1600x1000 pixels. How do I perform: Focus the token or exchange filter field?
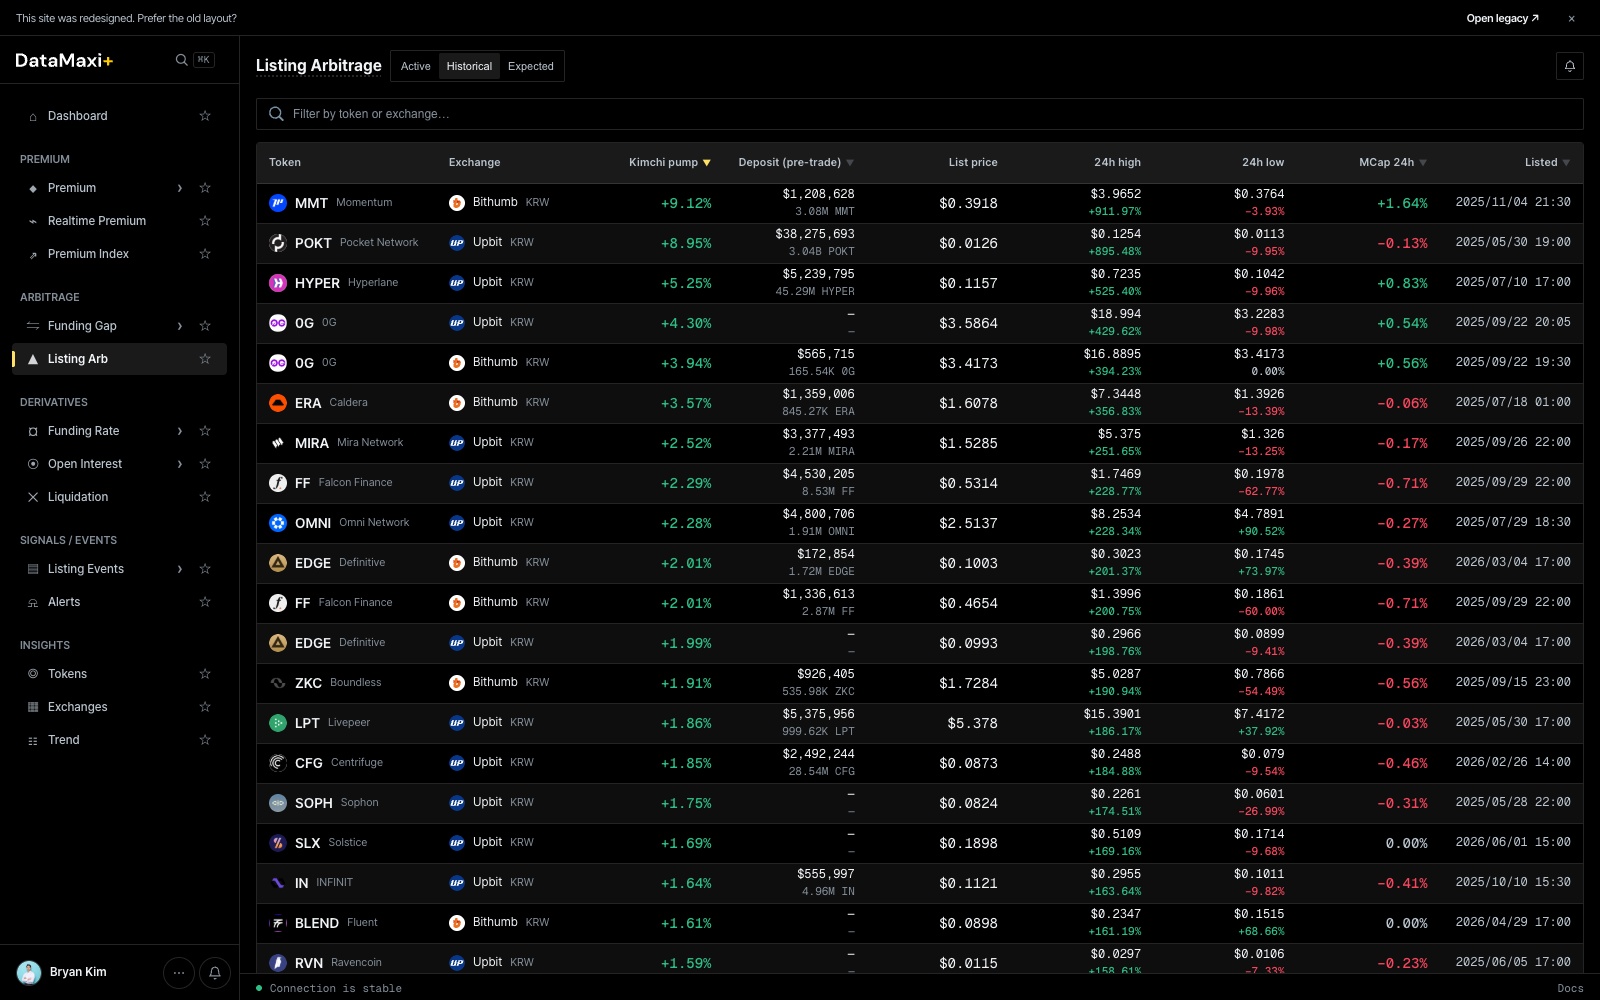tap(920, 114)
